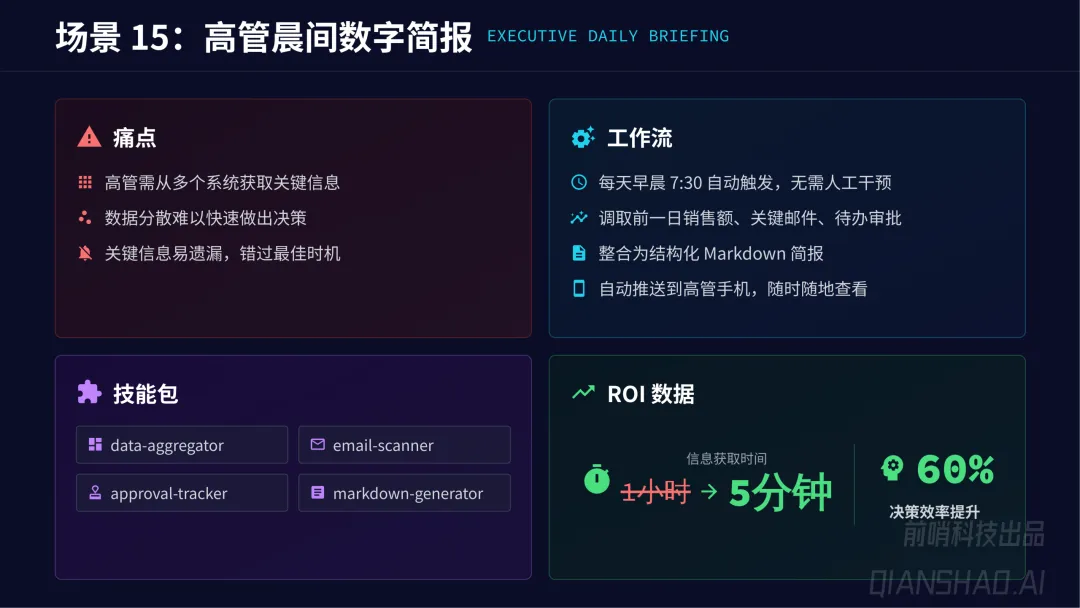
Task: Click the 60% efficiency figure
Action: [955, 470]
